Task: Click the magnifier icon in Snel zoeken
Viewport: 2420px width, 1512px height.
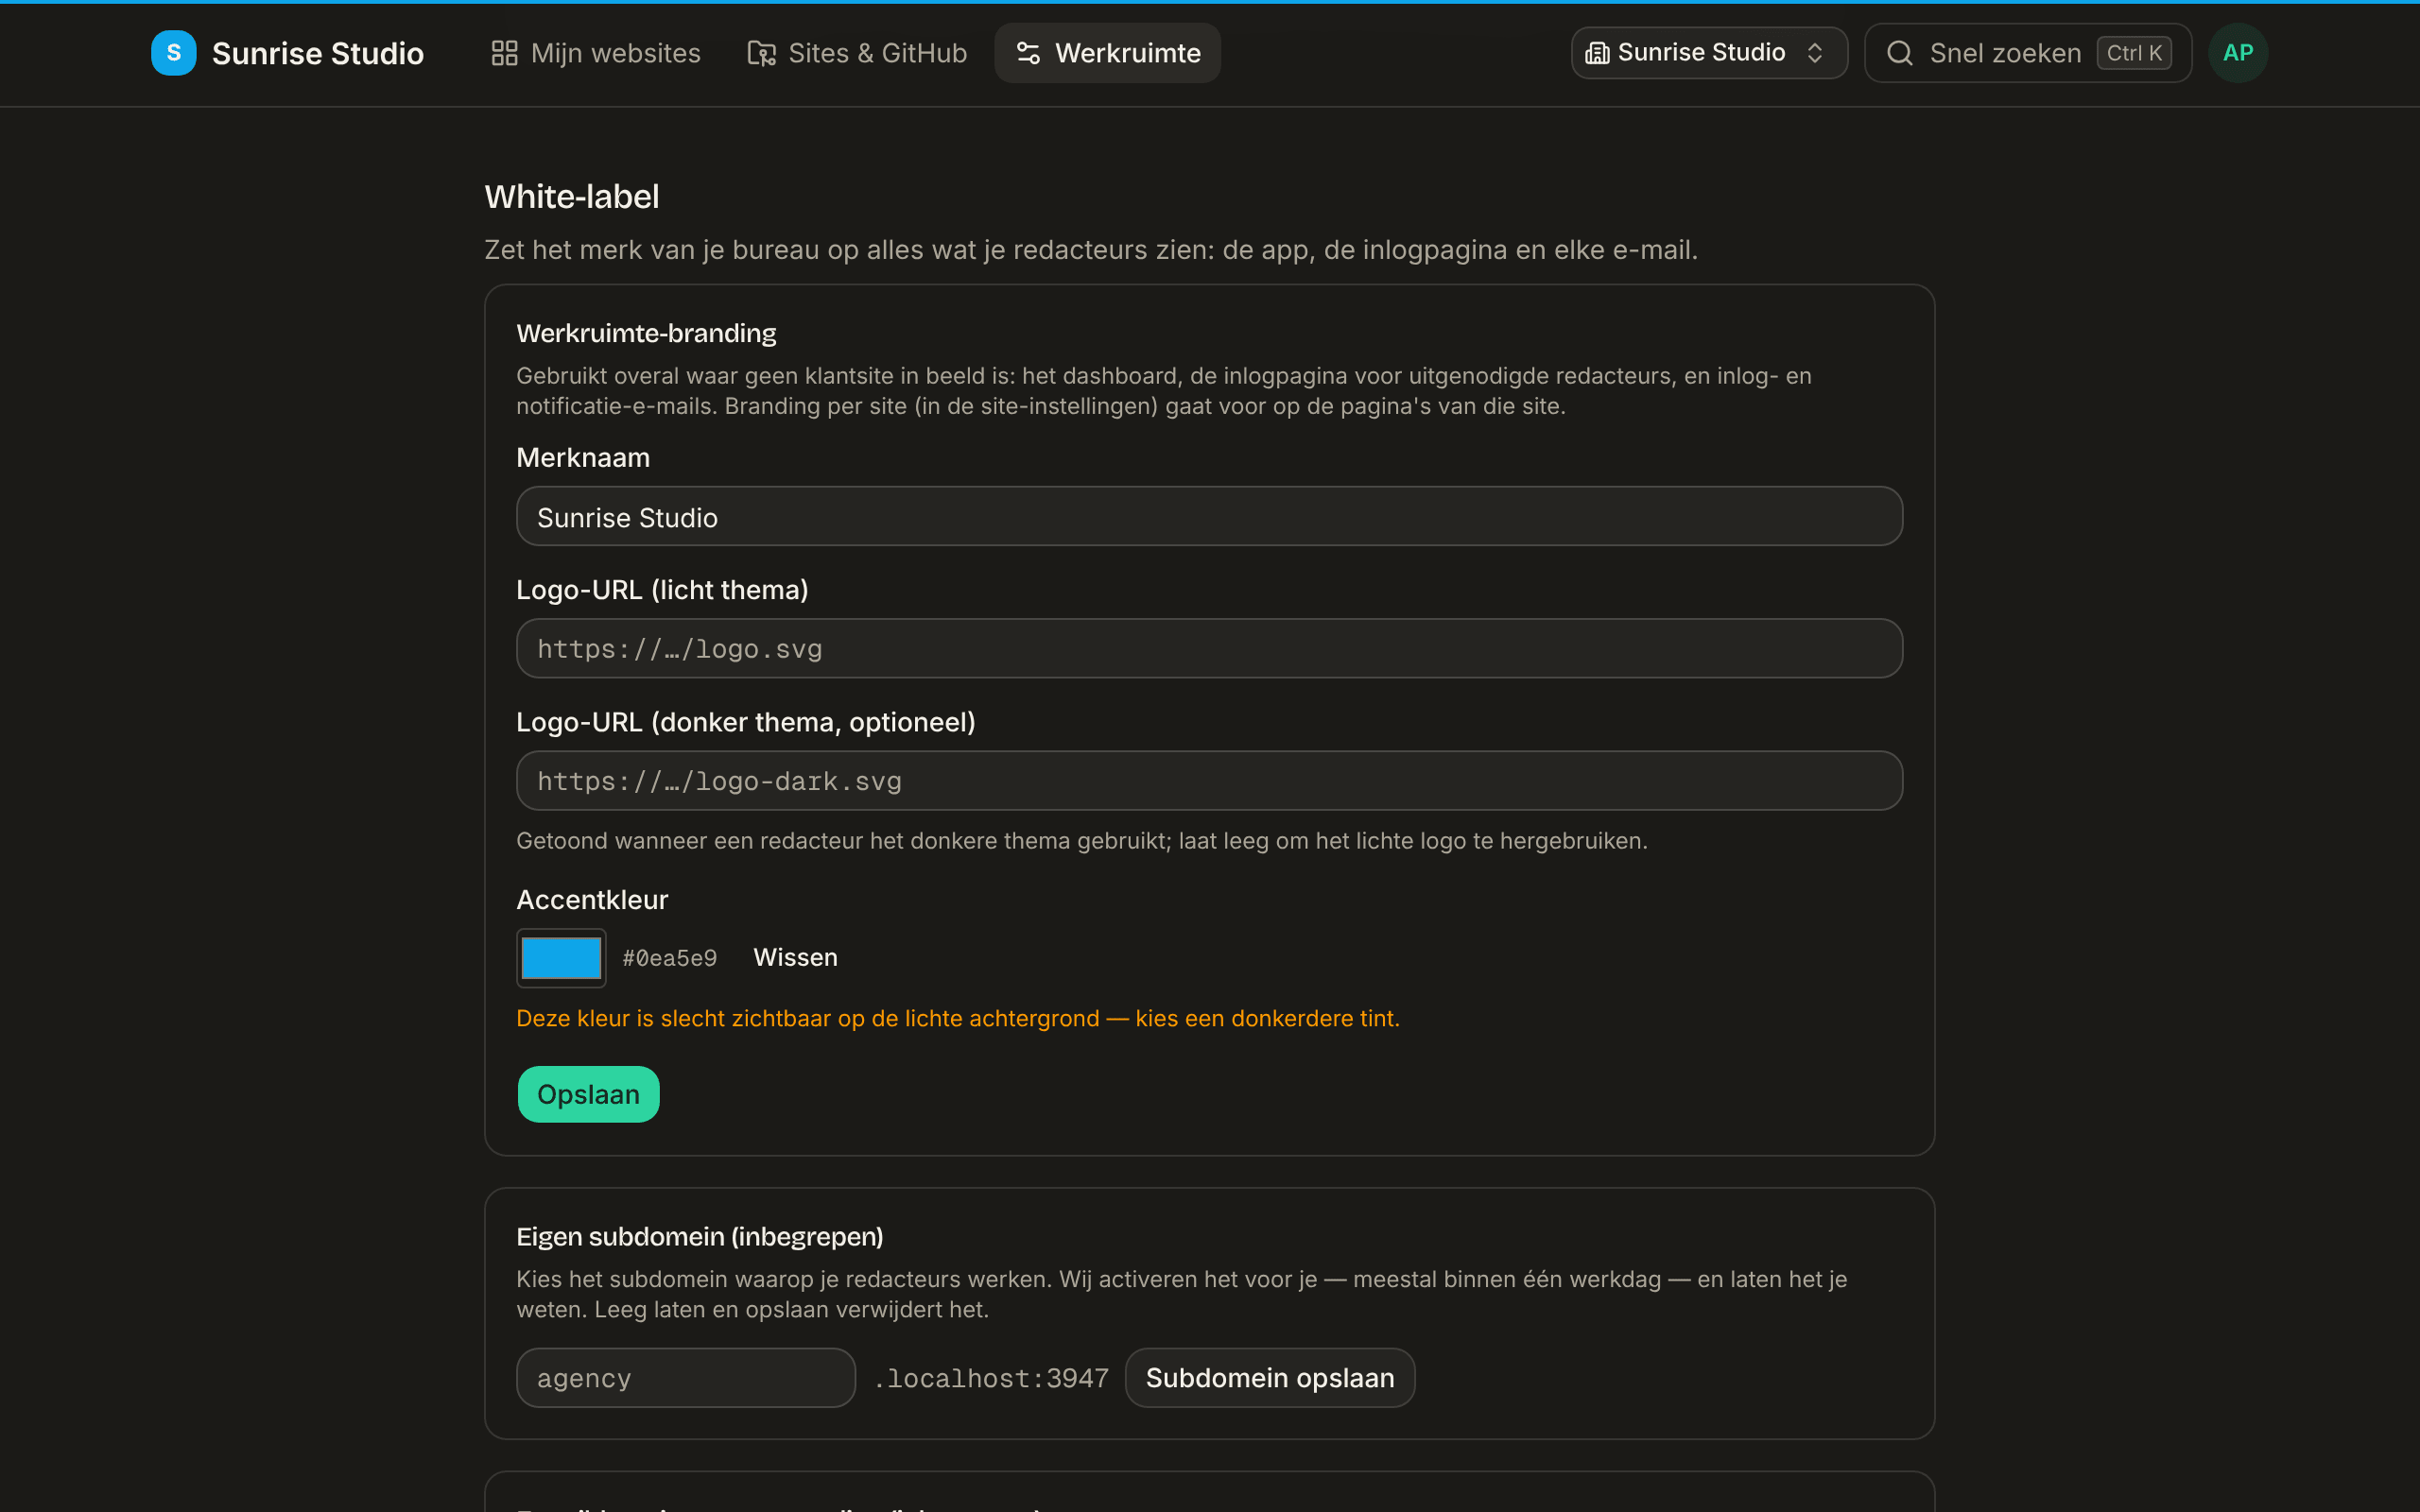Action: click(1900, 53)
